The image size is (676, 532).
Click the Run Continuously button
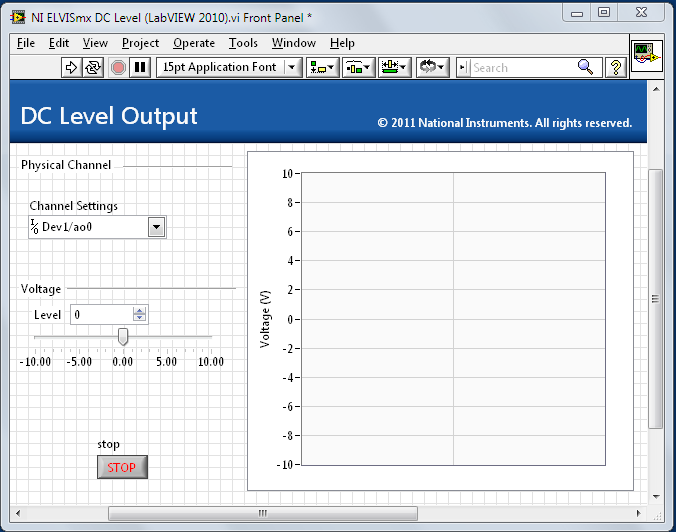pyautogui.click(x=93, y=67)
